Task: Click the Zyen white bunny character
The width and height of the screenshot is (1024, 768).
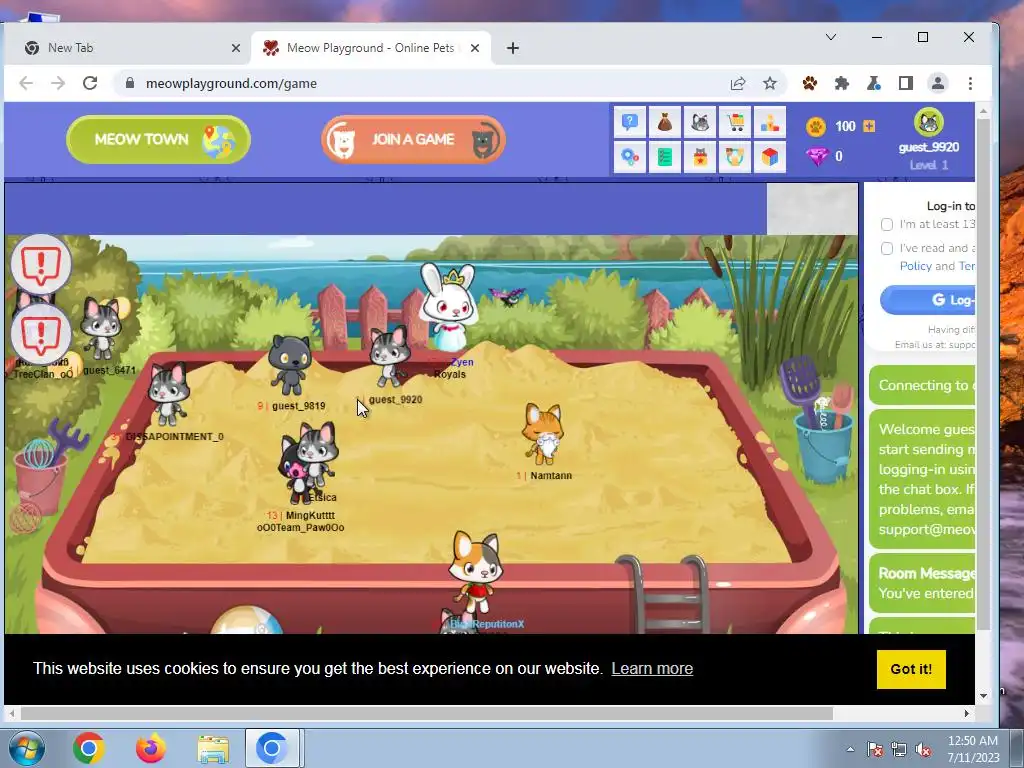Action: [x=449, y=306]
